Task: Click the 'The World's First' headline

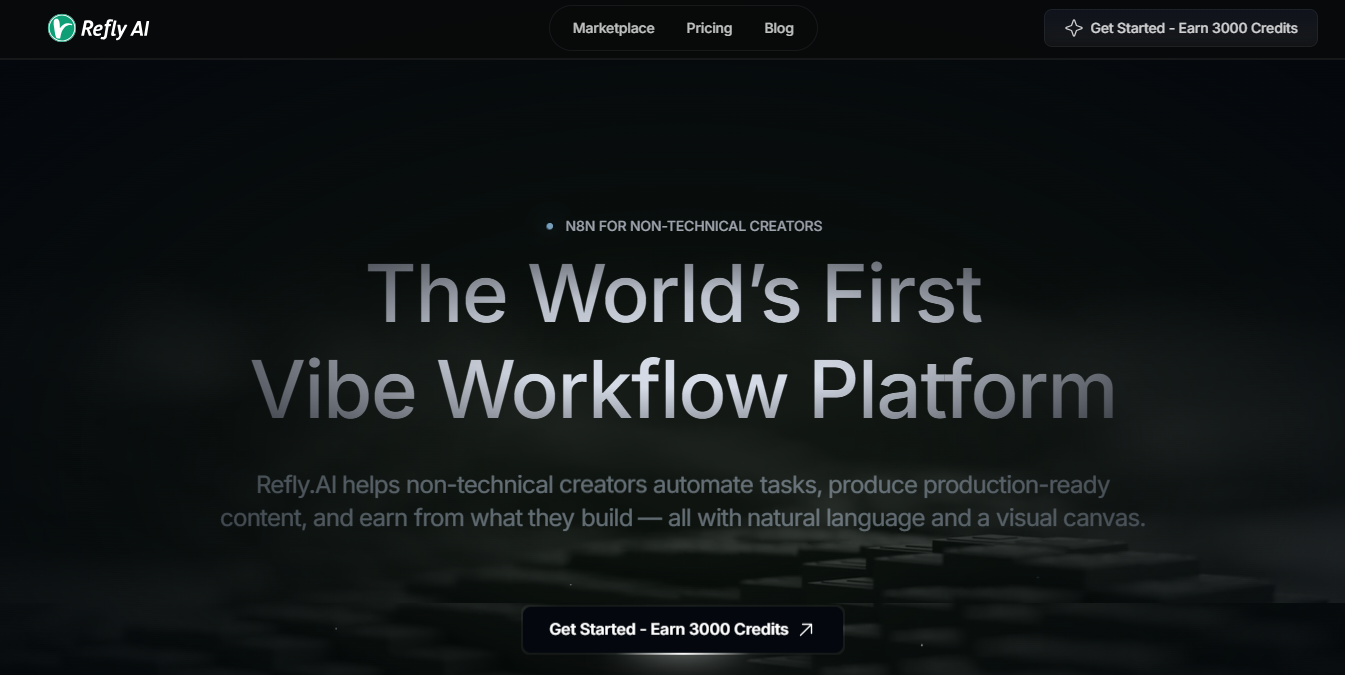Action: 675,293
